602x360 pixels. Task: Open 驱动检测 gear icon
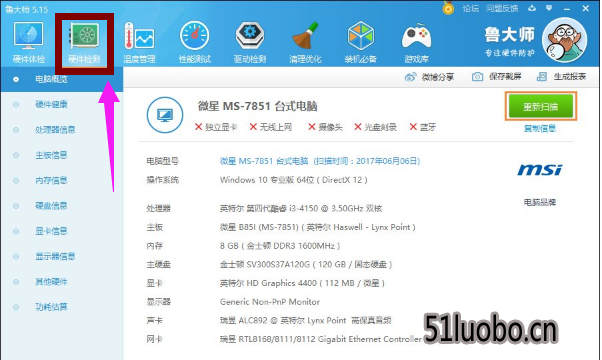click(x=250, y=36)
